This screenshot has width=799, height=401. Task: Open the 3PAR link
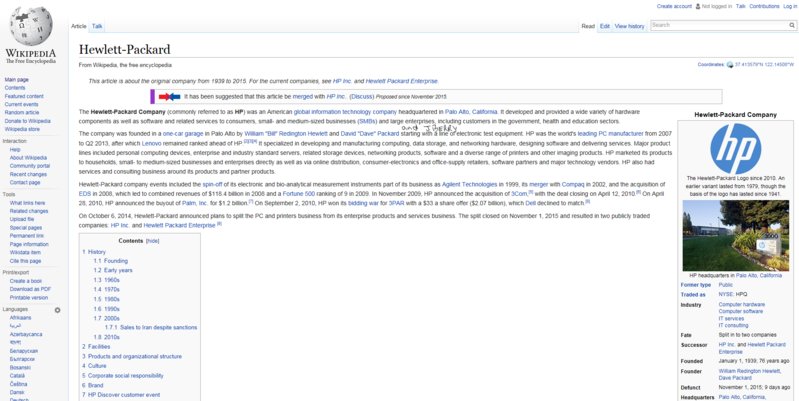396,203
